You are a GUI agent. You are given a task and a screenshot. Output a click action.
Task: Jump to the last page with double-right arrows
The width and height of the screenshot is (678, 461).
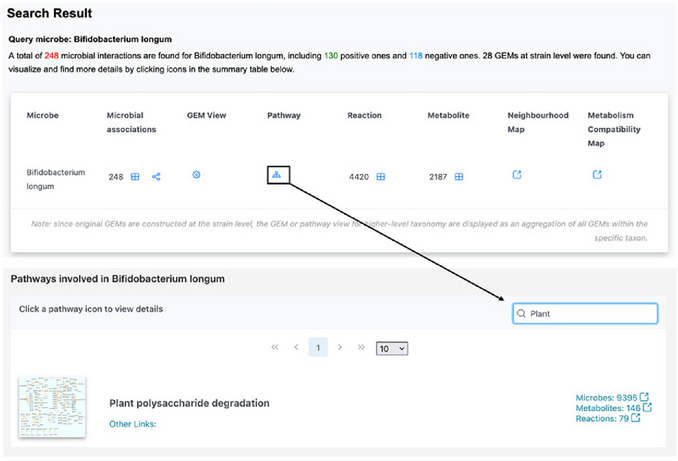click(x=361, y=347)
